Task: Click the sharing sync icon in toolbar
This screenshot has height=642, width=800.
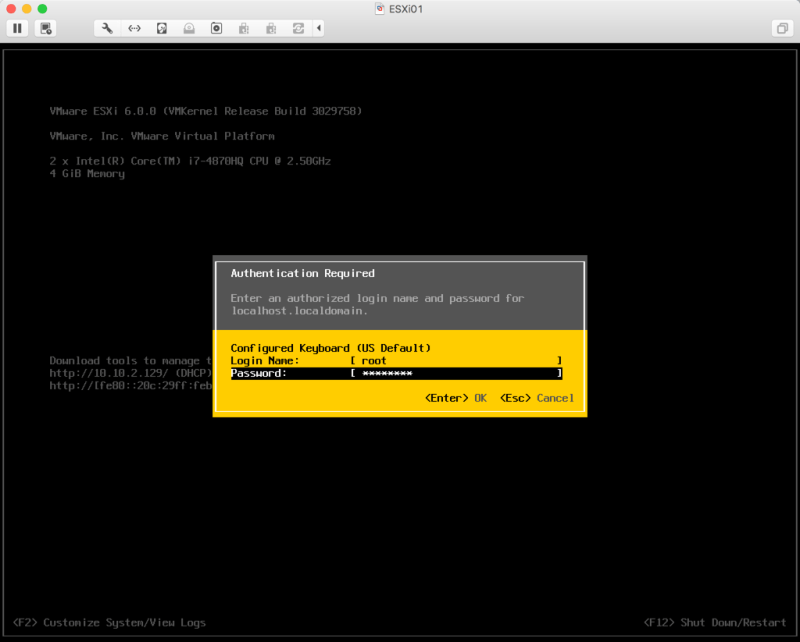Action: [297, 28]
